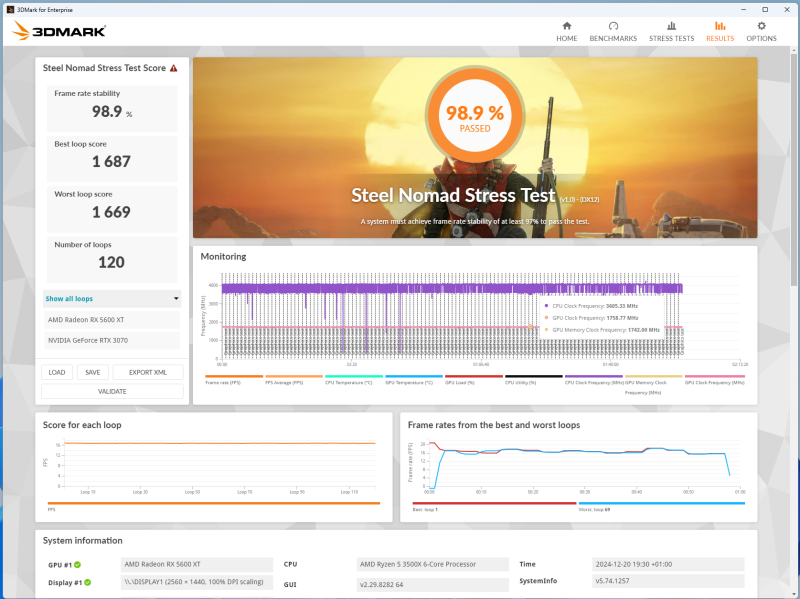The width and height of the screenshot is (800, 599).
Task: Select AMD Radeon RX 5600 XT entry
Action: (112, 320)
